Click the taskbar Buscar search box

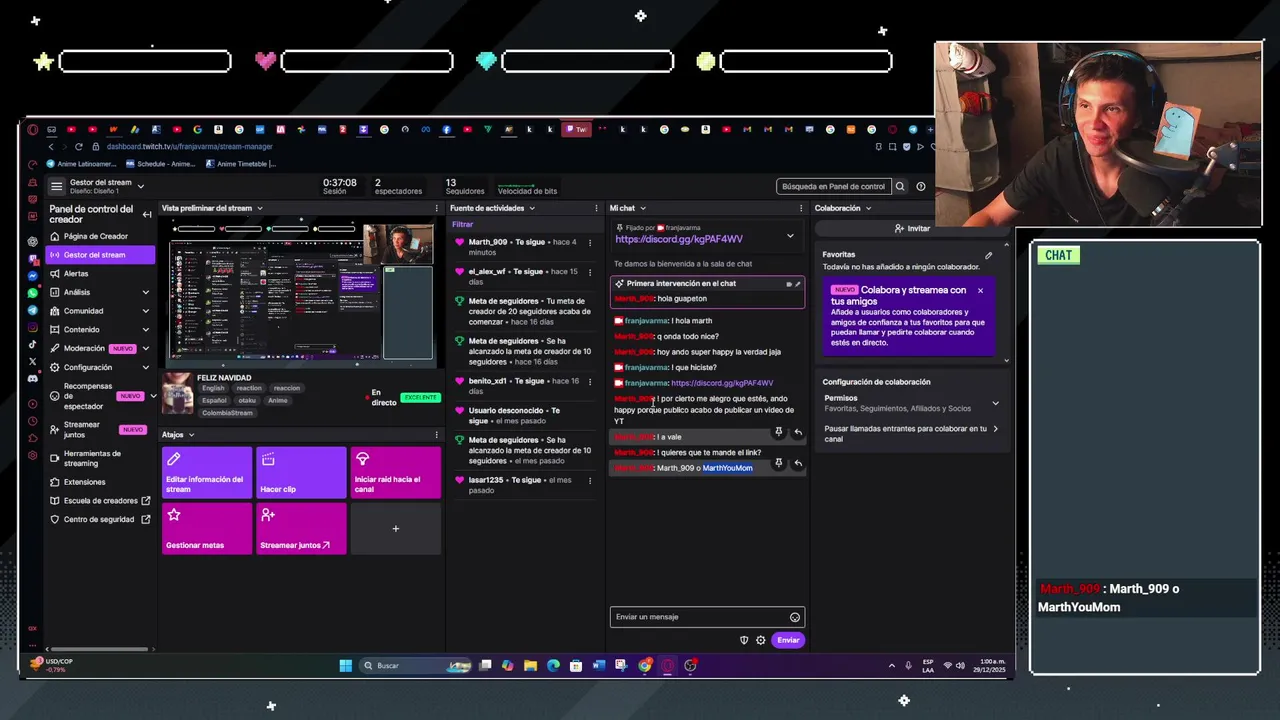(417, 665)
